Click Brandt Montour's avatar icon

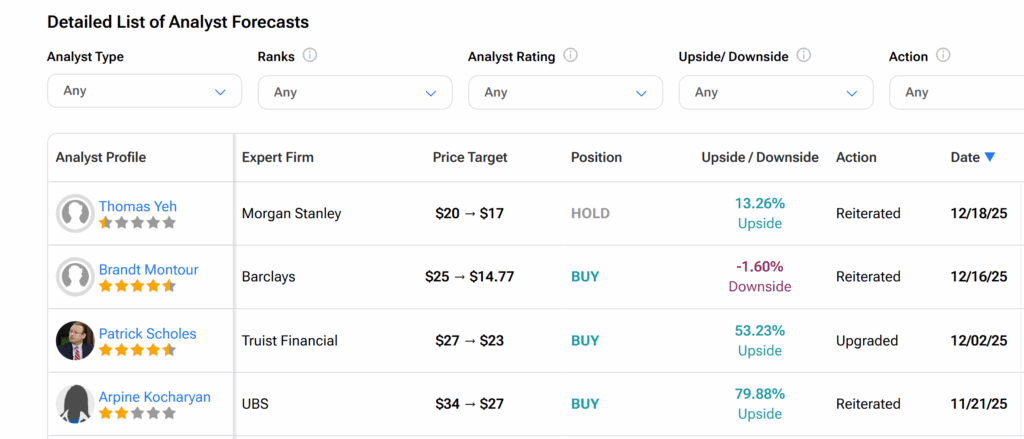click(x=75, y=277)
